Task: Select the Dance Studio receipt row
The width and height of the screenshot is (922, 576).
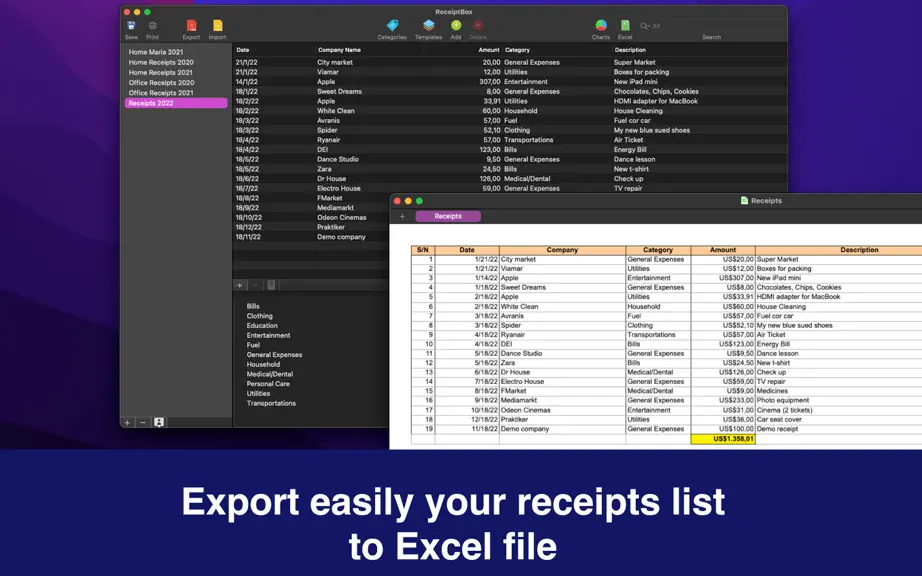Action: (x=509, y=159)
